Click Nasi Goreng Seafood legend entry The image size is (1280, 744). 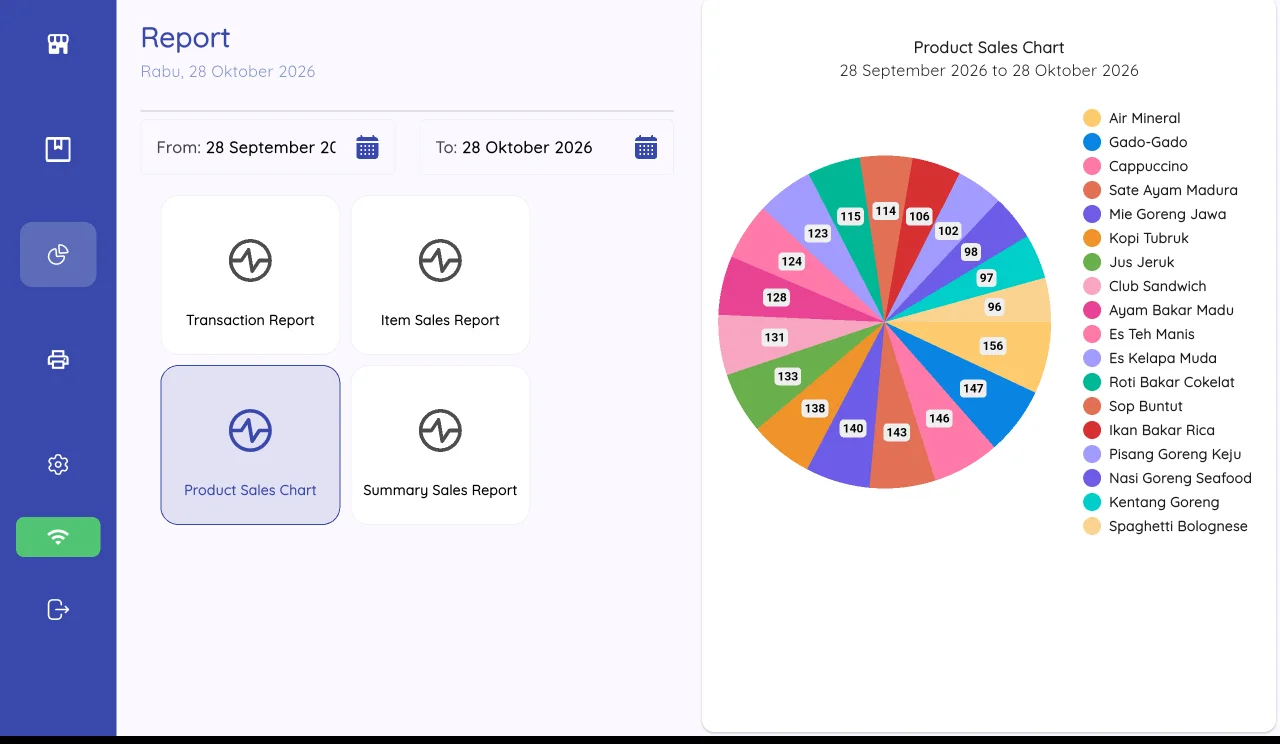pos(1167,478)
